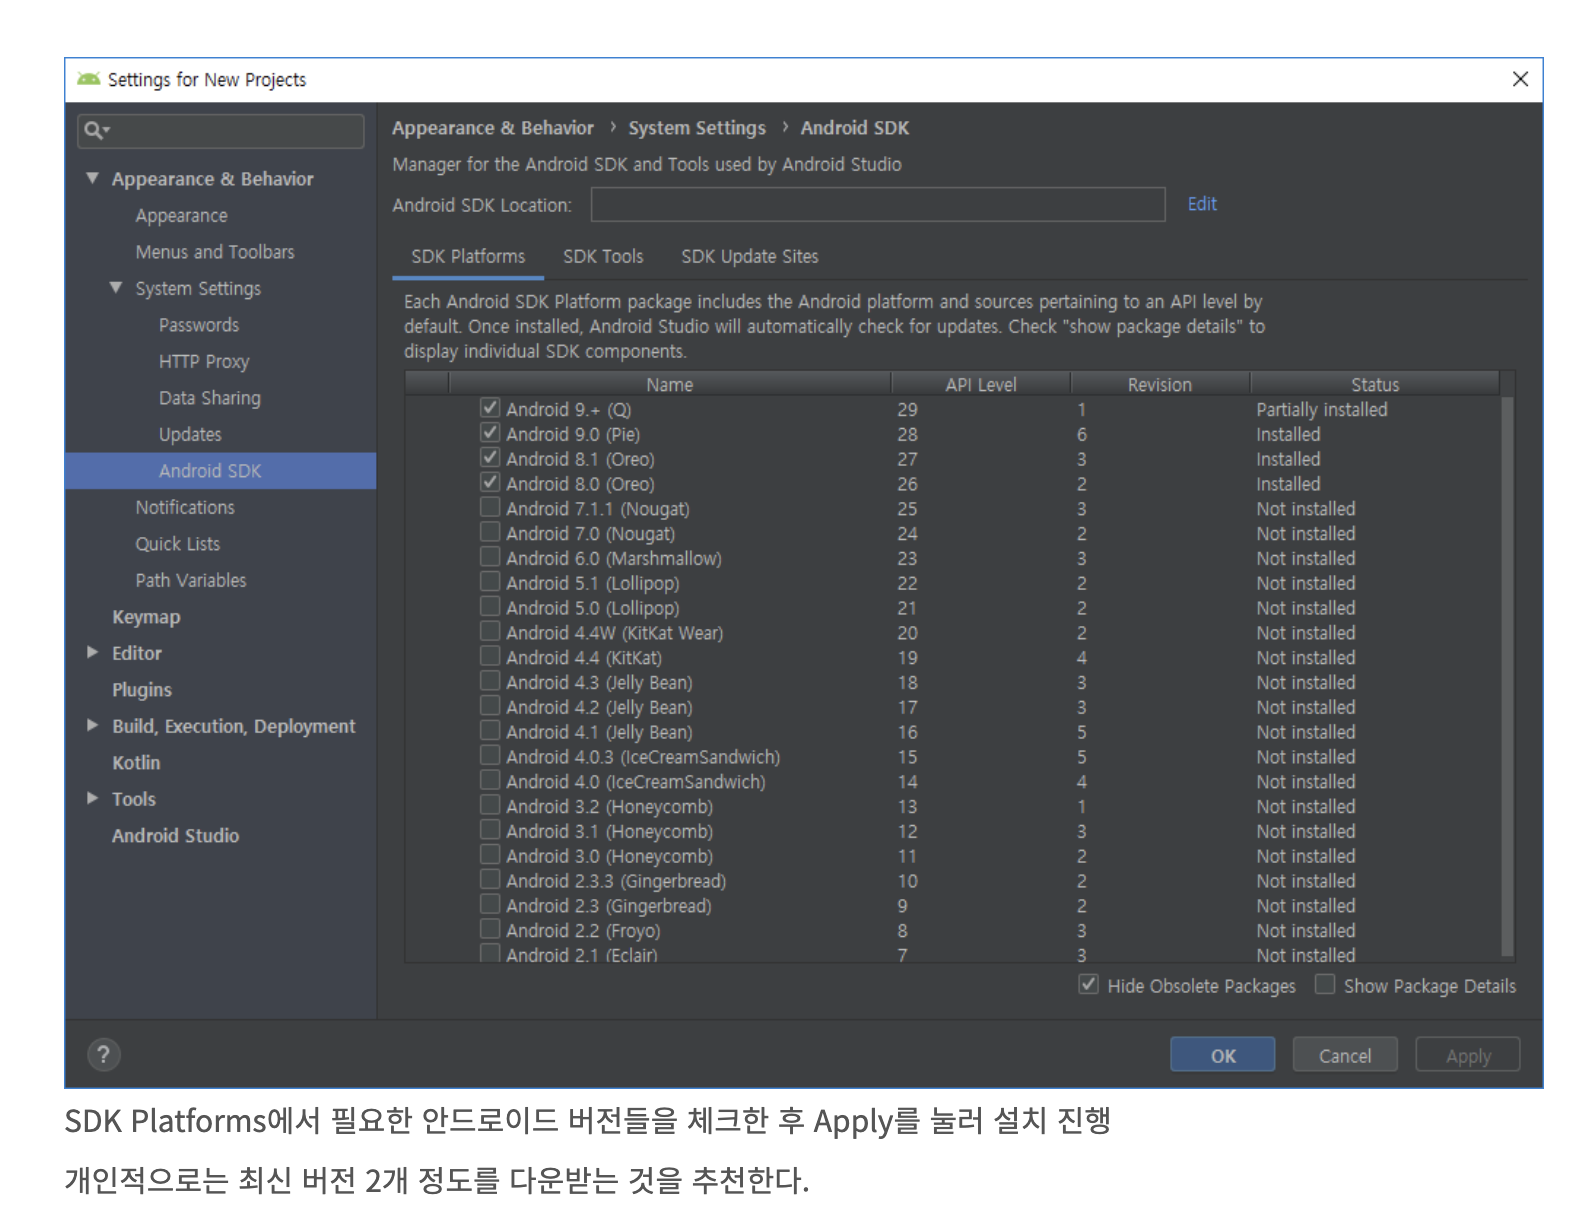Screen dimensions: 1594x1222
Task: Collapse Appearance & Behavior tree node
Action: point(93,178)
